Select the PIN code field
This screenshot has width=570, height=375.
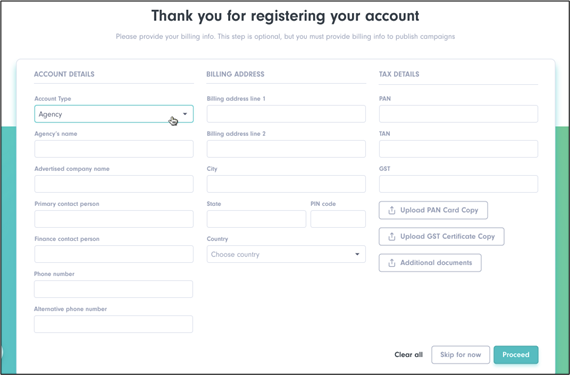tap(338, 219)
